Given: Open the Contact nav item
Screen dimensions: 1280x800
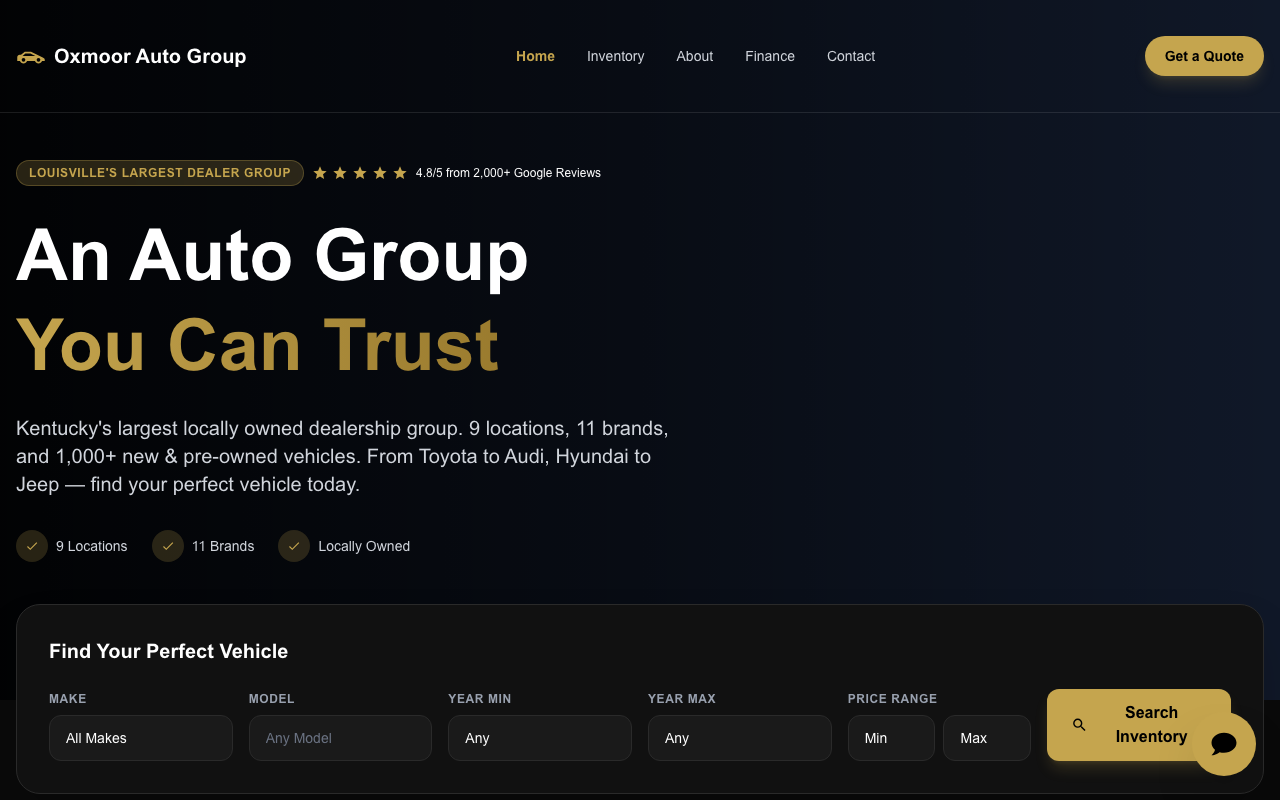Looking at the screenshot, I should click(851, 56).
